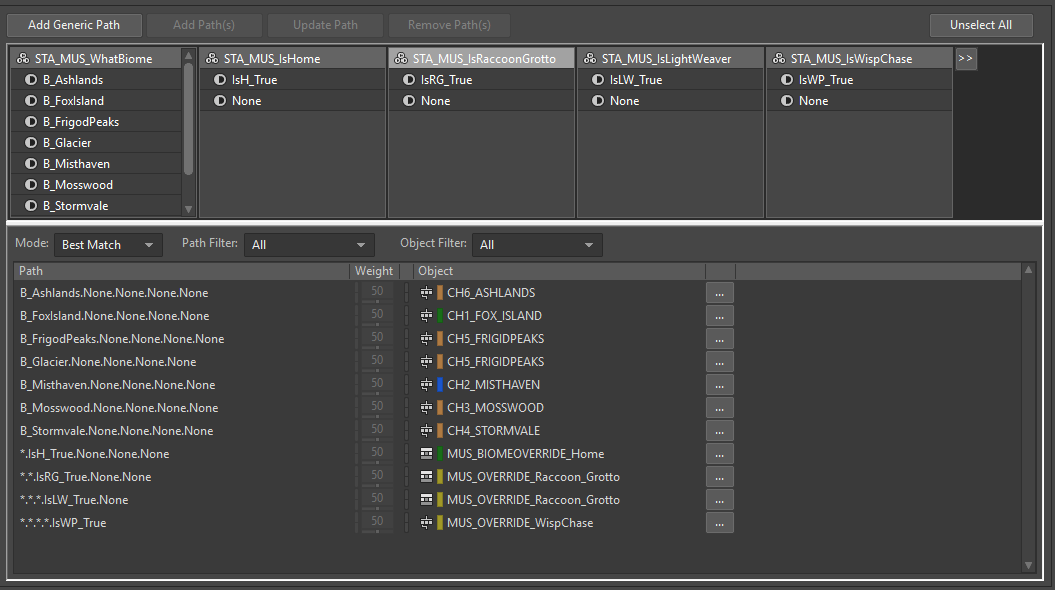Image resolution: width=1055 pixels, height=590 pixels.
Task: Click the state group icon beside STA_MUS_WhatBiome
Action: coord(23,59)
